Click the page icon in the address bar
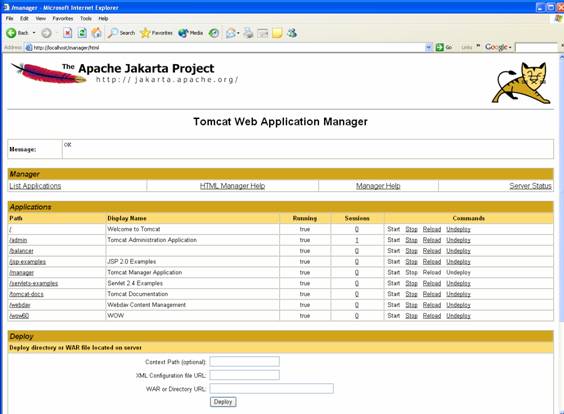564x414 pixels. point(29,47)
